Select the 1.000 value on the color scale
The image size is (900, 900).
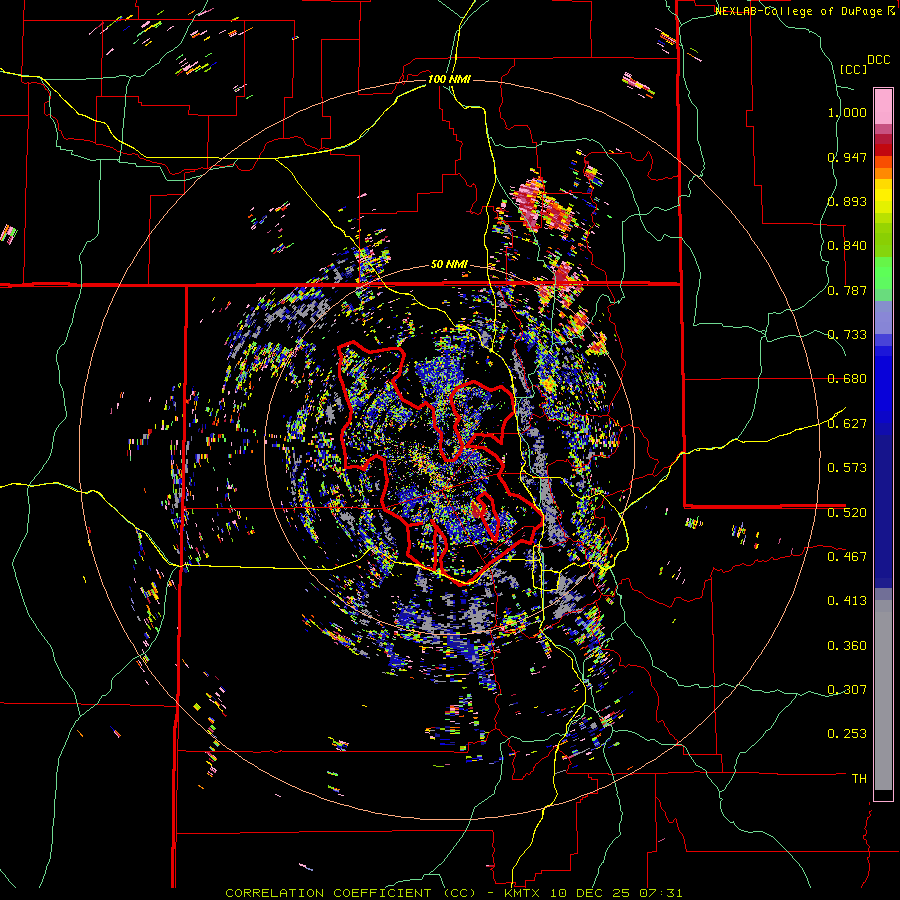(847, 112)
